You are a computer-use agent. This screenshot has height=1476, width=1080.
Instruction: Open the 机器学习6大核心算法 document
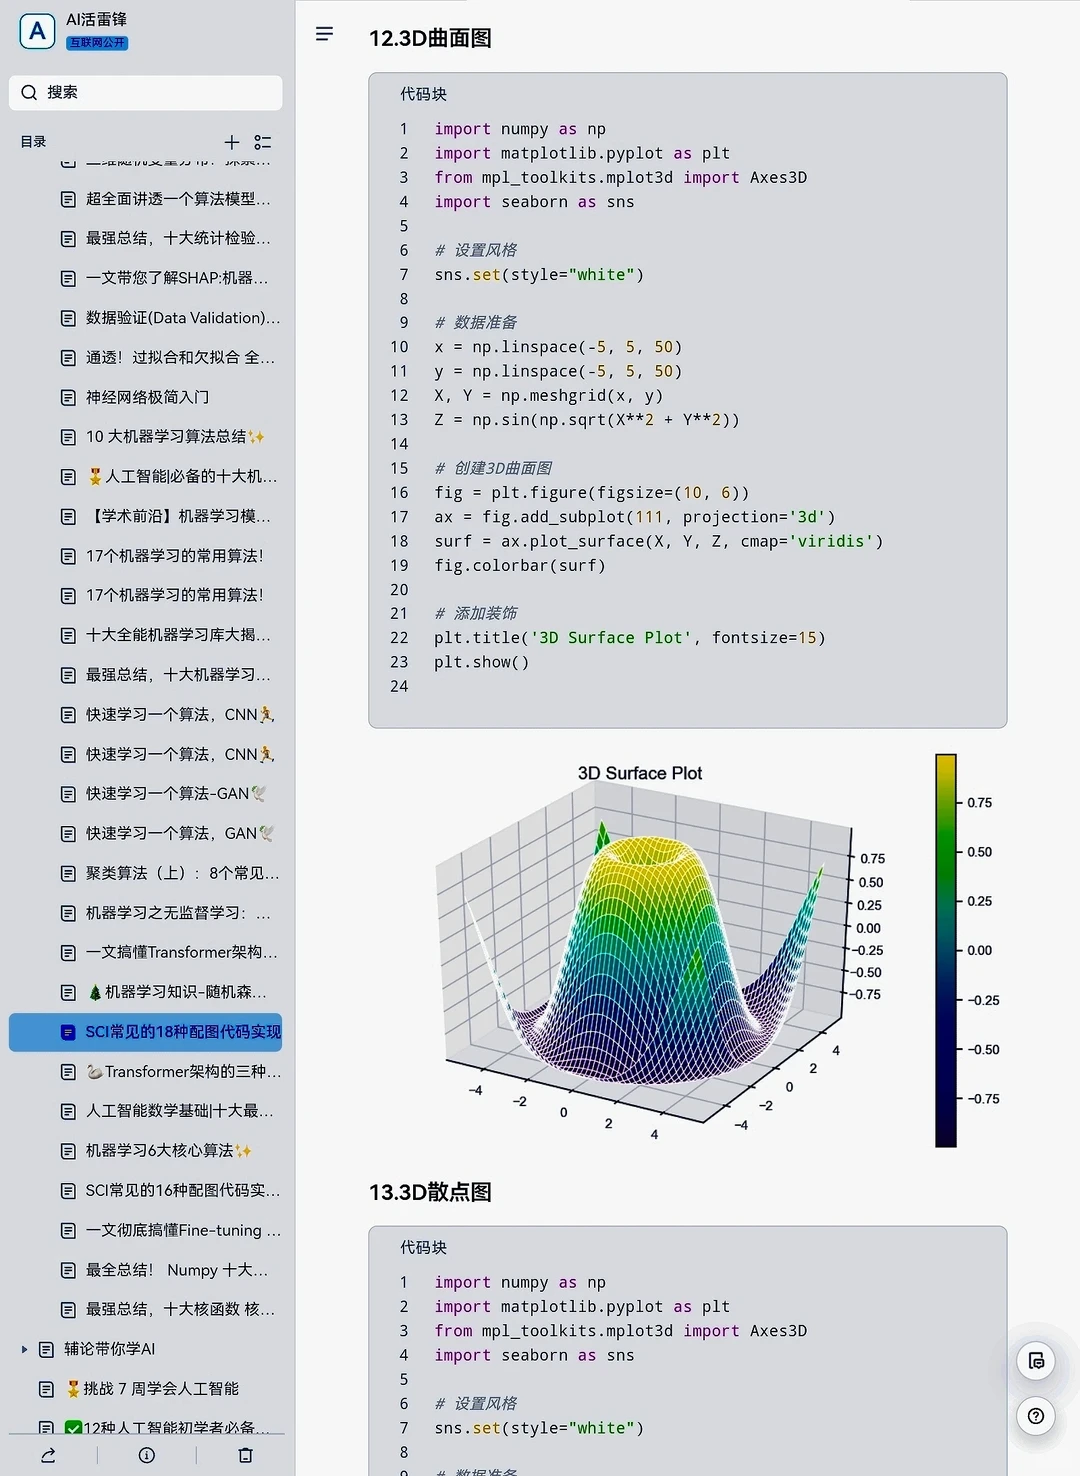tap(170, 1151)
